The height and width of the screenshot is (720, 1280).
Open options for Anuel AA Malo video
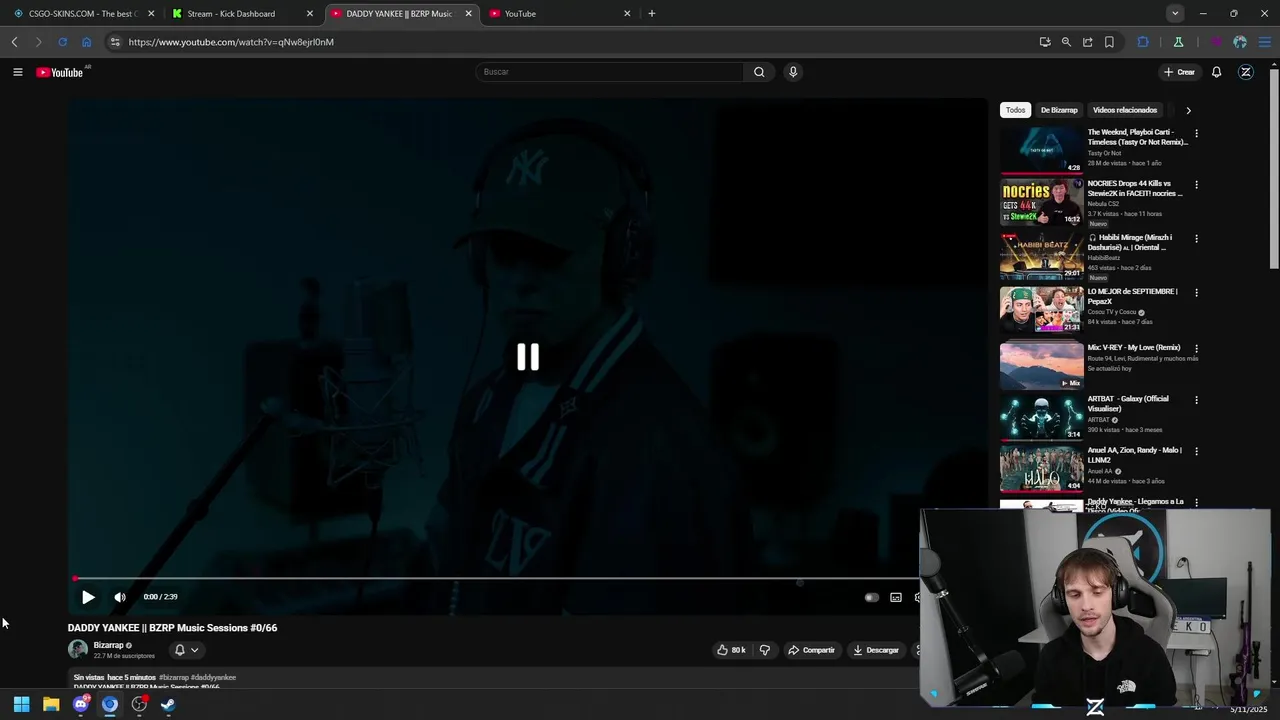[x=1196, y=451]
